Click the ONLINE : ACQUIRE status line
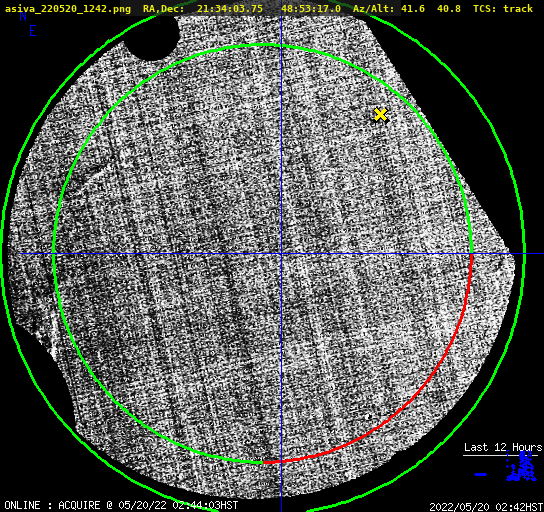This screenshot has width=544, height=512. [x=121, y=505]
